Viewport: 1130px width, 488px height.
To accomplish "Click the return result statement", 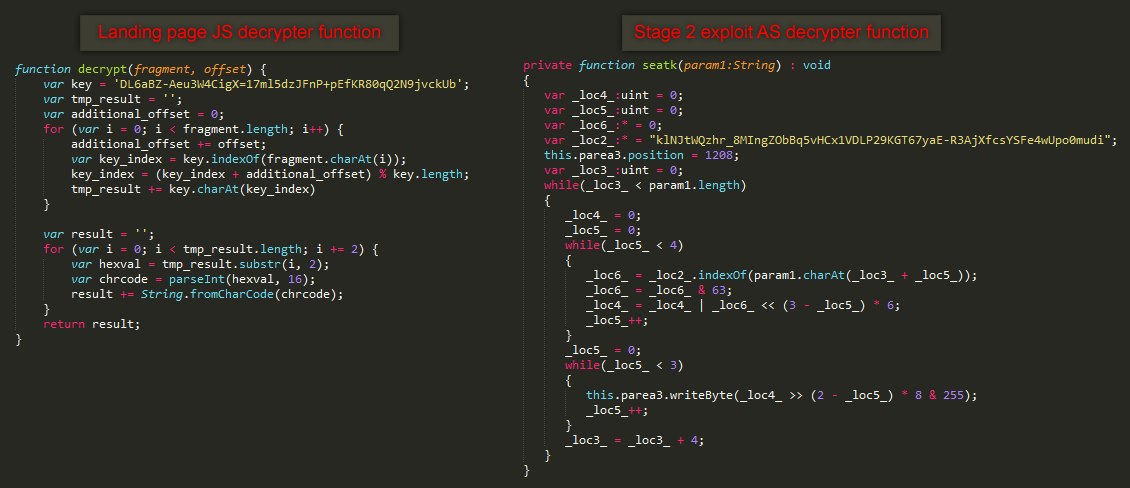I will click(92, 324).
